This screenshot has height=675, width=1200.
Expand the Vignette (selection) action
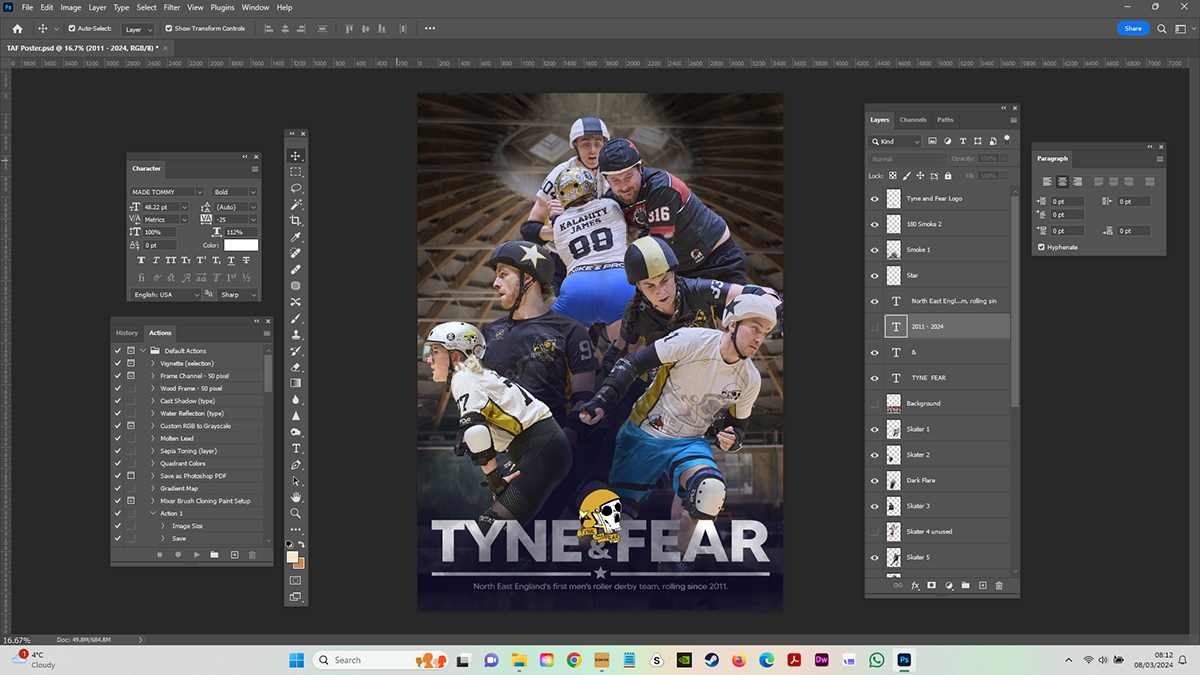pyautogui.click(x=153, y=363)
